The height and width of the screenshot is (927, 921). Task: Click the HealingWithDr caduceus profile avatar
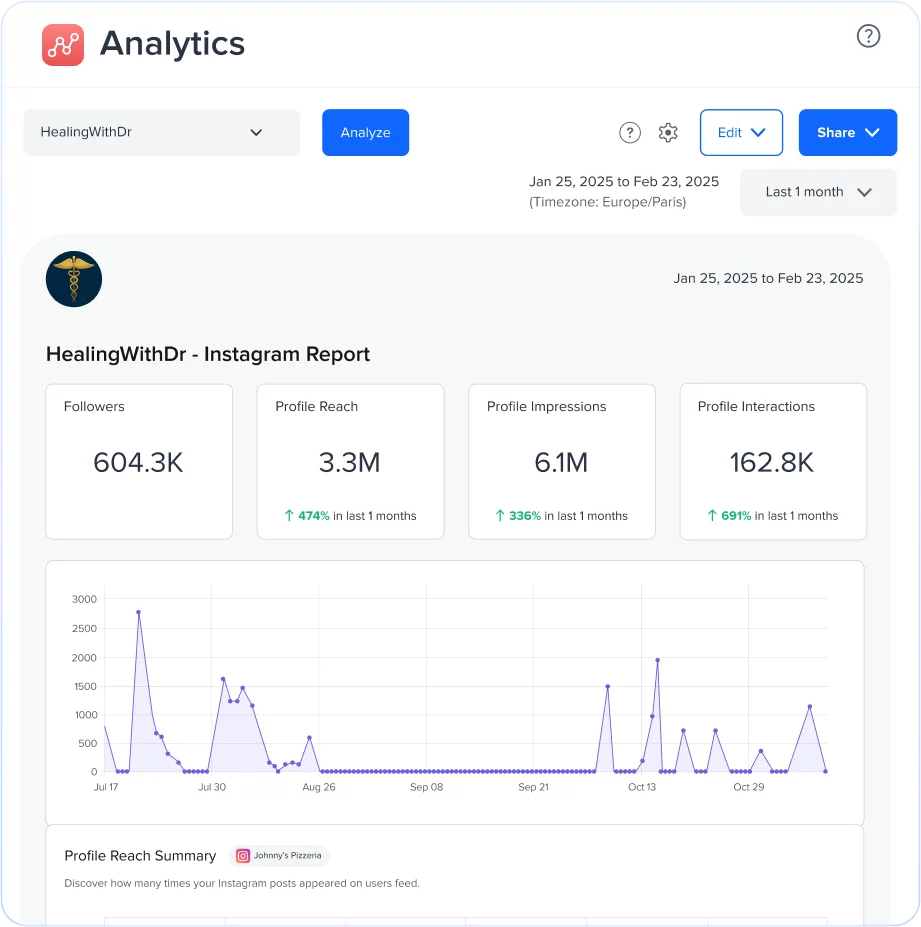(x=73, y=279)
